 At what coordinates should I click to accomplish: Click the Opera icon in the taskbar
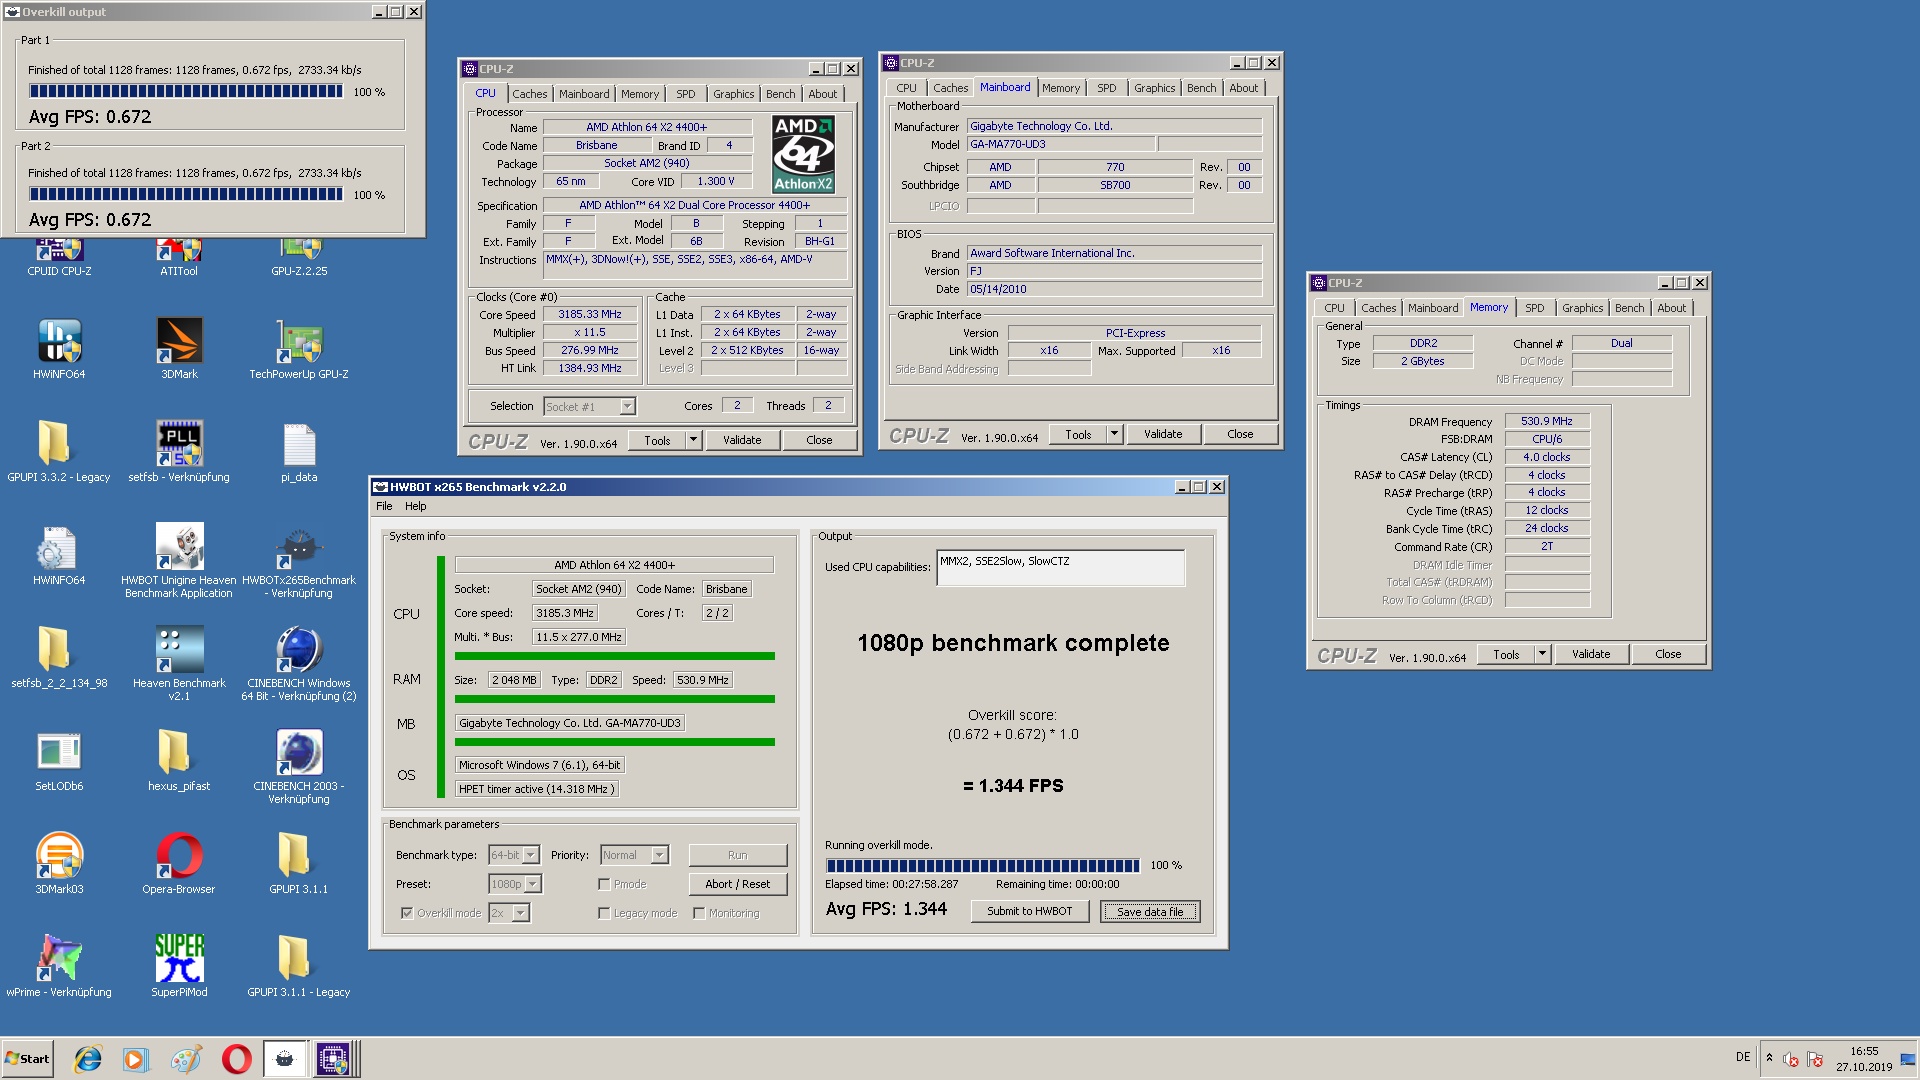coord(236,1059)
